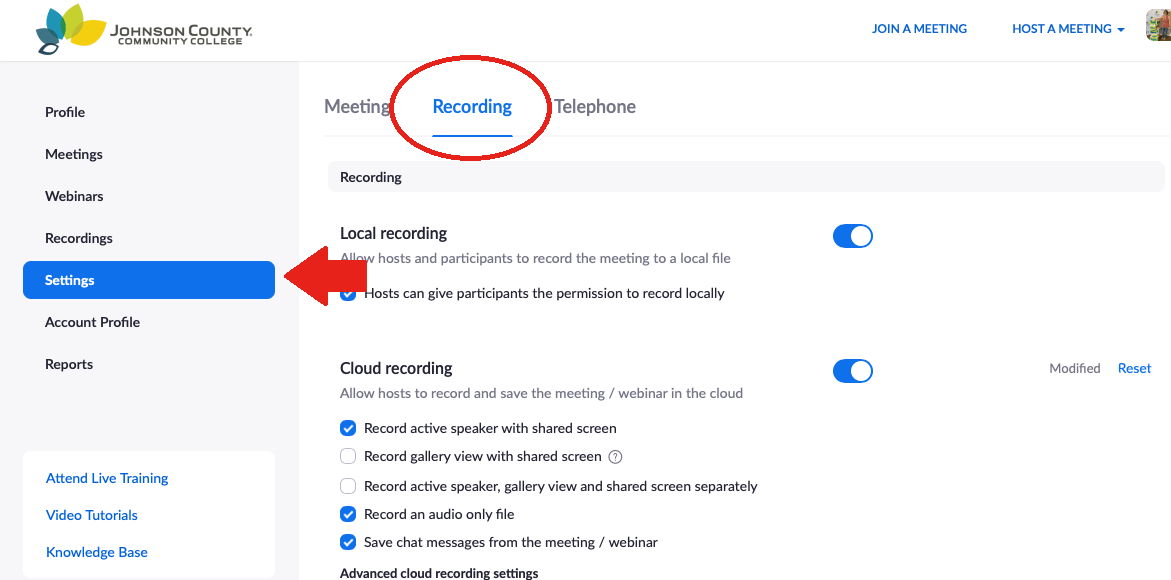Go to Account Profile in sidebar

tap(93, 322)
